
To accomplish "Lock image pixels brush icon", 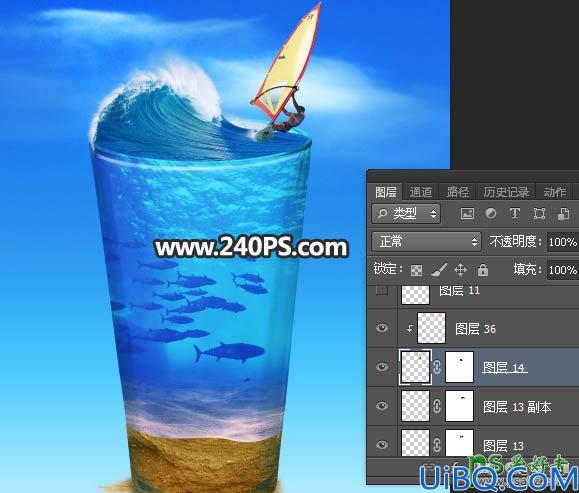I will click(439, 270).
